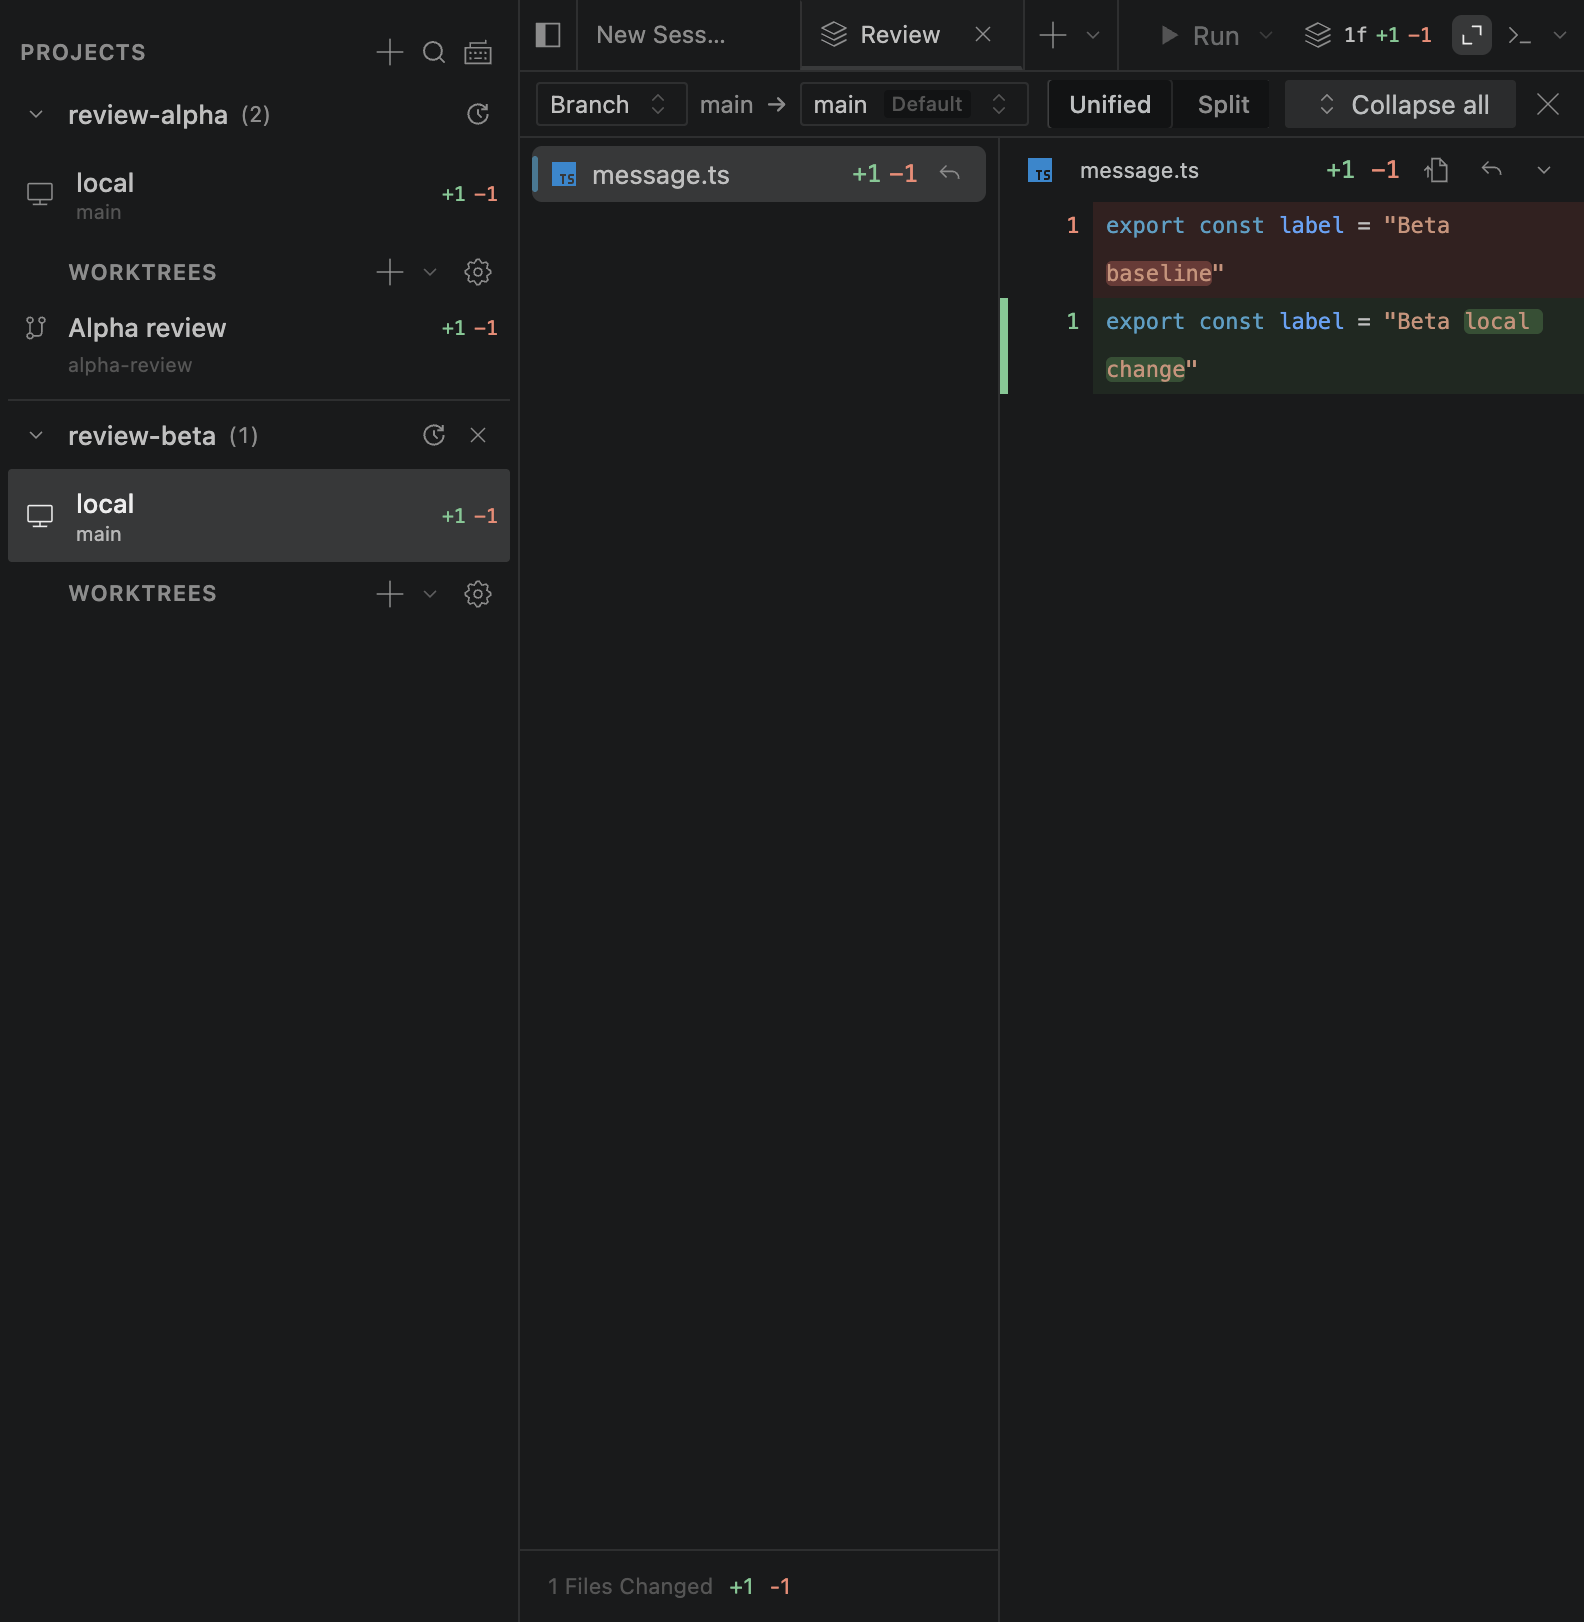Open worktree settings gear for review-beta
Screen dimensions: 1584x1622
(x=478, y=594)
